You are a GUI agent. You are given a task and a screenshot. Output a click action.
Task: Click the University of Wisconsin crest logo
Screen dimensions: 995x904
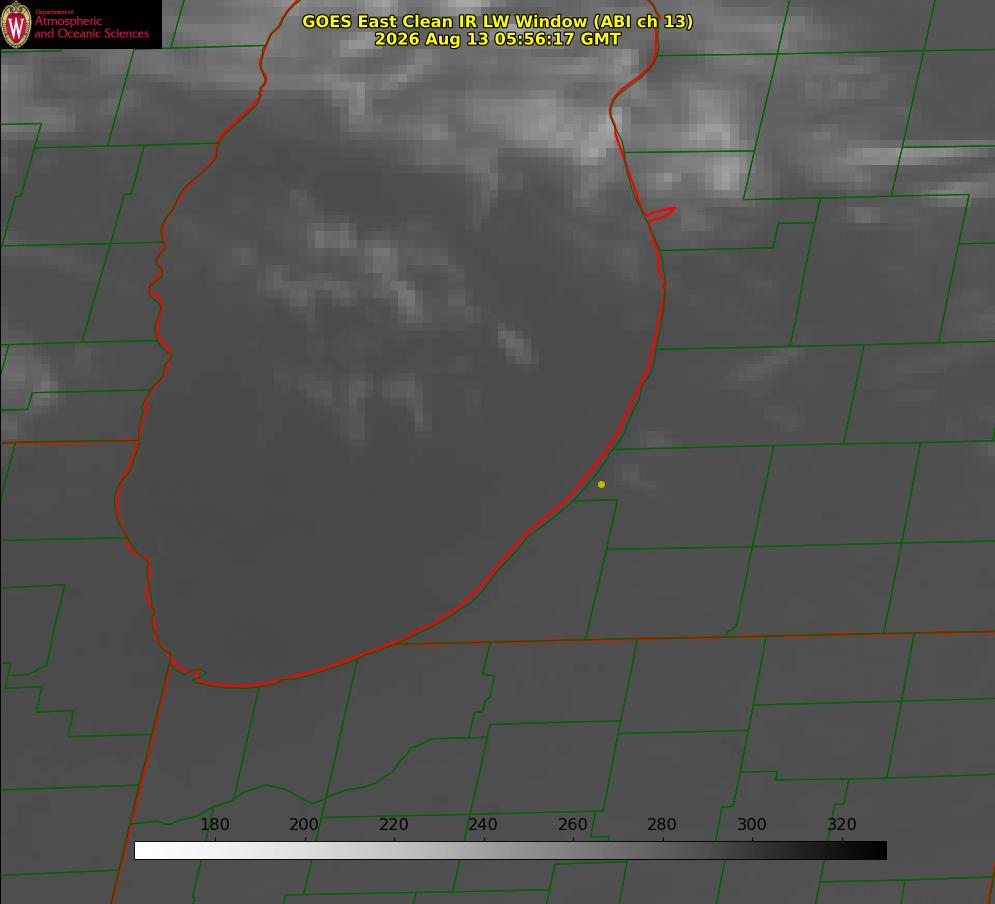16,24
